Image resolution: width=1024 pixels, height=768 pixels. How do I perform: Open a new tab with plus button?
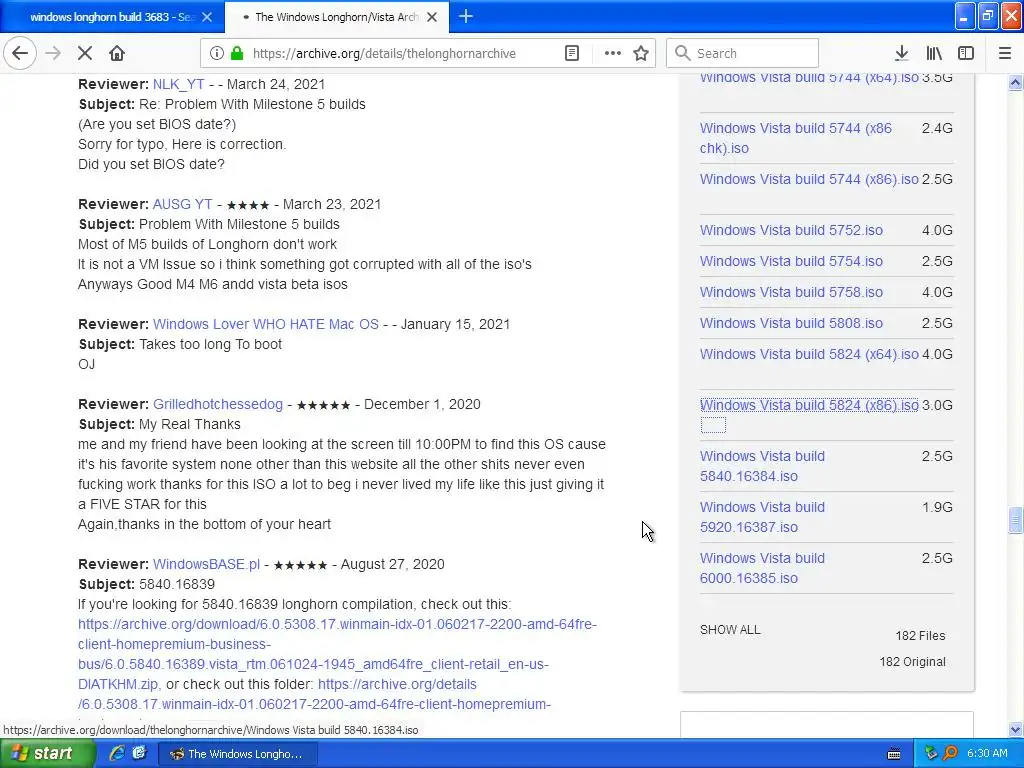(466, 16)
